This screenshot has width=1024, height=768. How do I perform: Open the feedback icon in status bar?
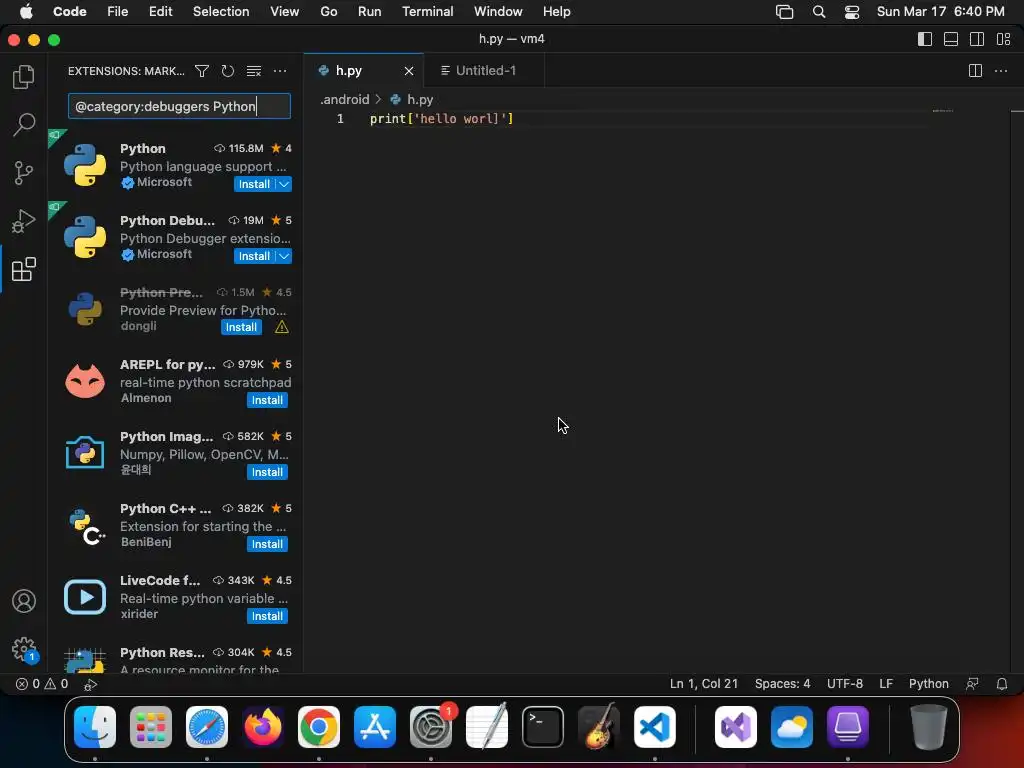coord(972,684)
